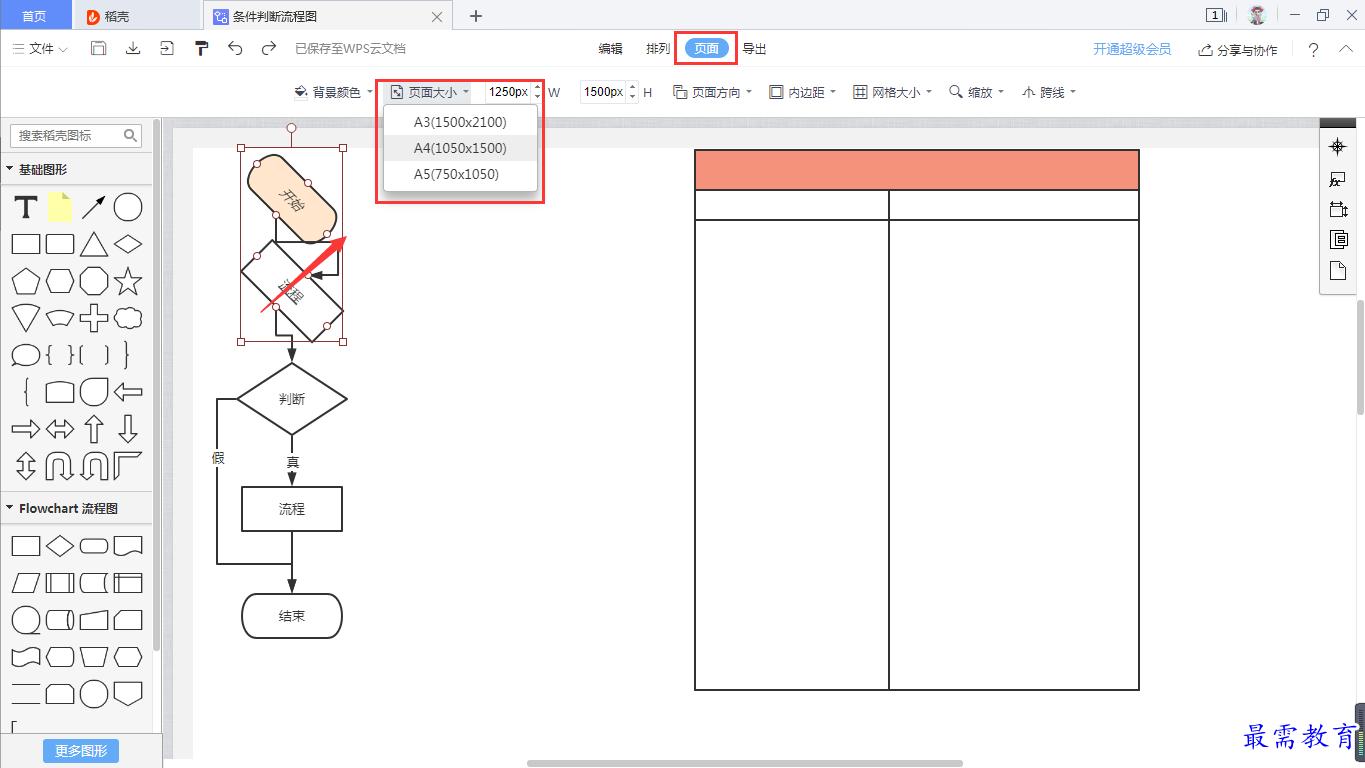Select the 判断 diamond on the canvas

click(292, 399)
